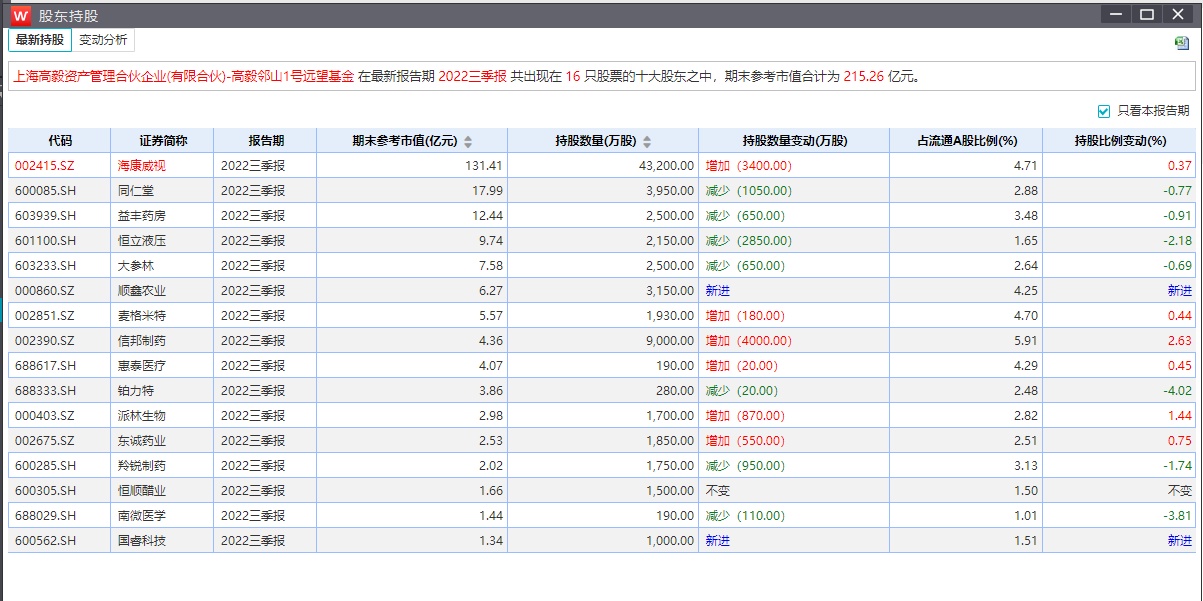Click the 代码 column header
Image resolution: width=1203 pixels, height=601 pixels.
click(60, 141)
